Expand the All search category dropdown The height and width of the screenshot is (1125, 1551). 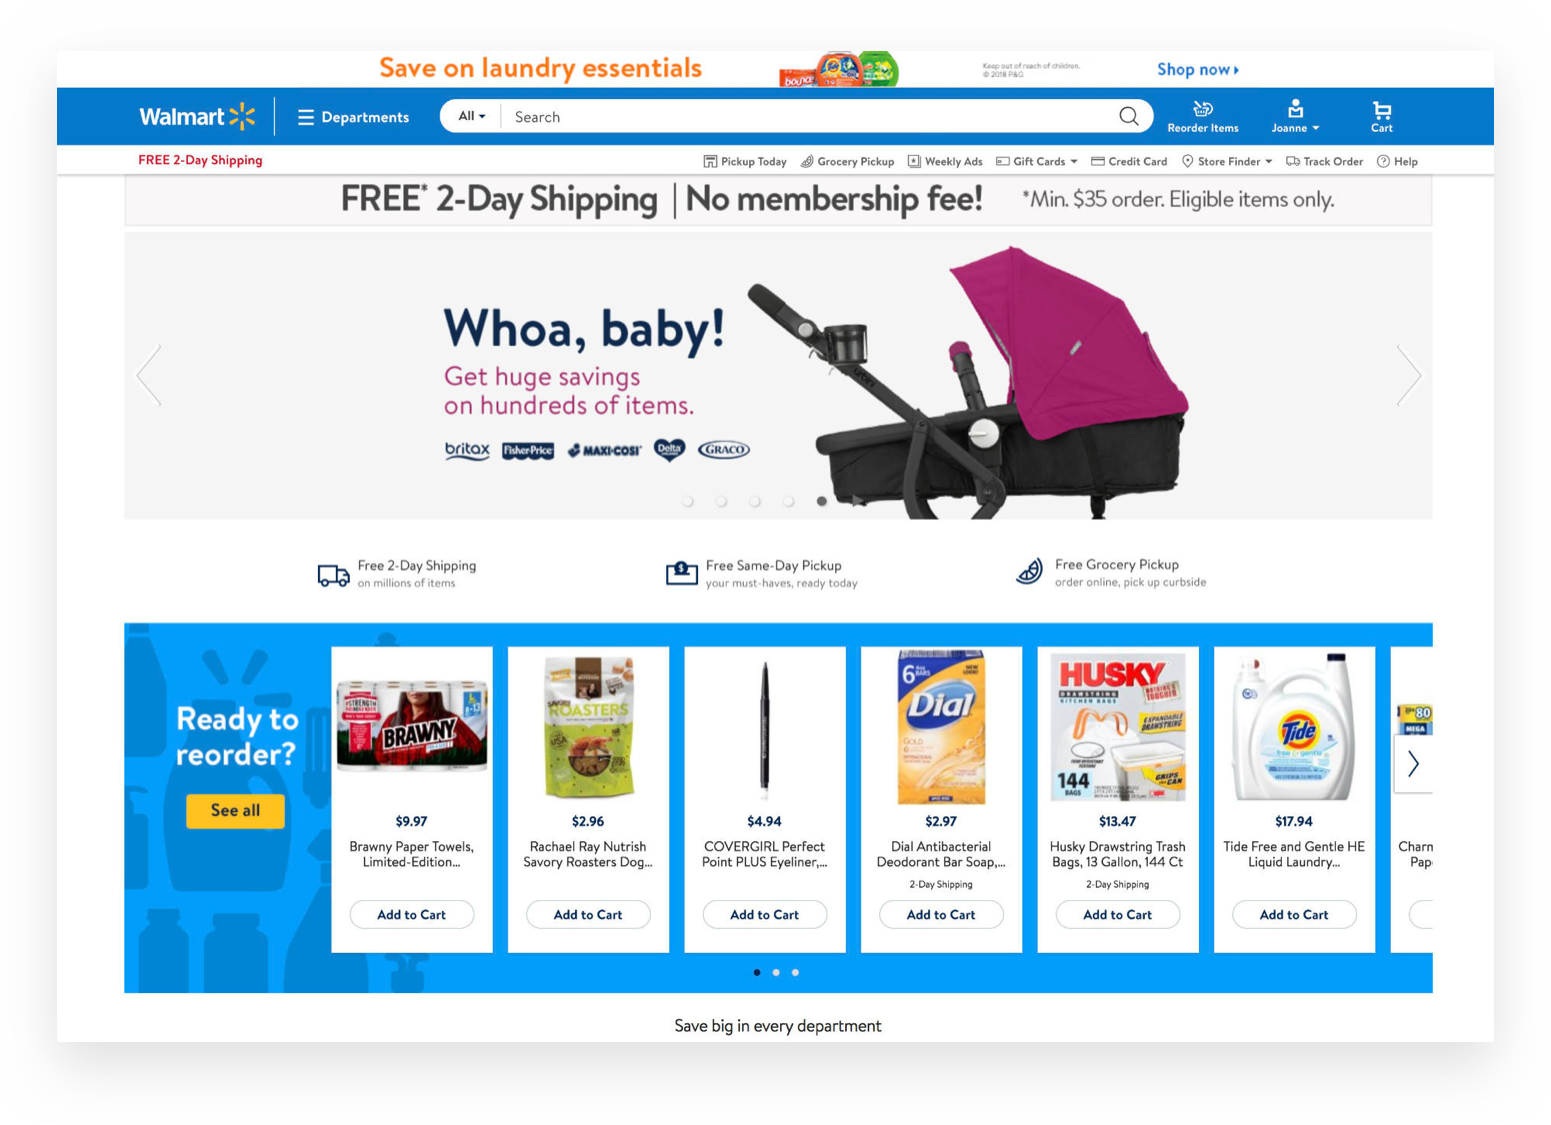471,117
